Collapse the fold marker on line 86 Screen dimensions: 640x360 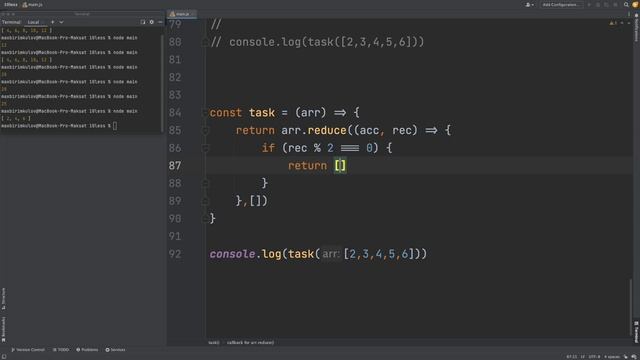point(205,148)
